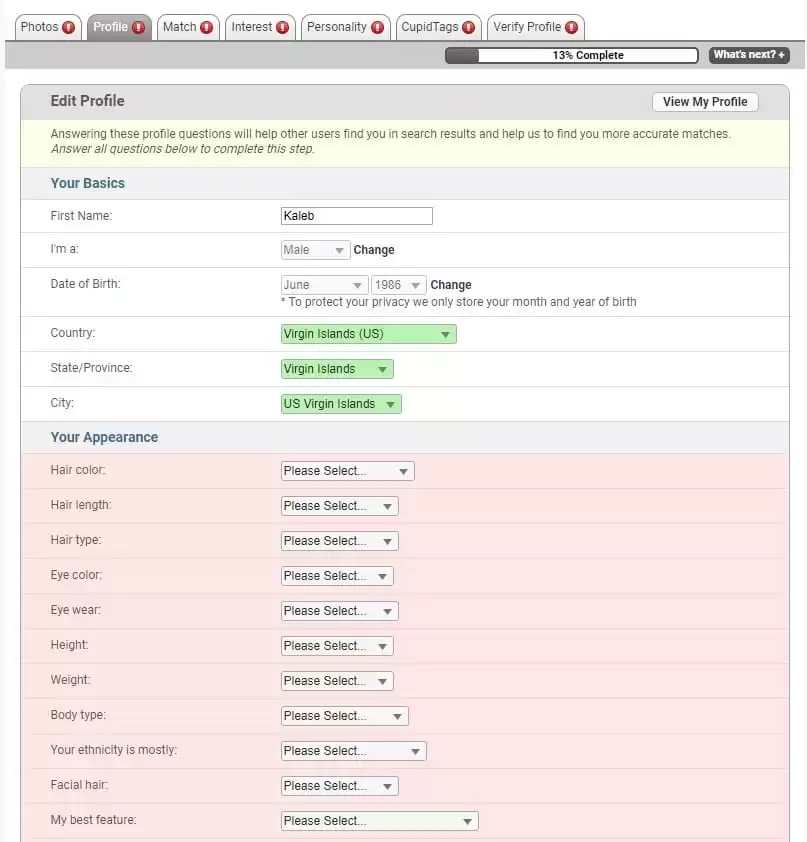Click the red alert icon on Match tab
The image size is (807, 842).
point(206,27)
